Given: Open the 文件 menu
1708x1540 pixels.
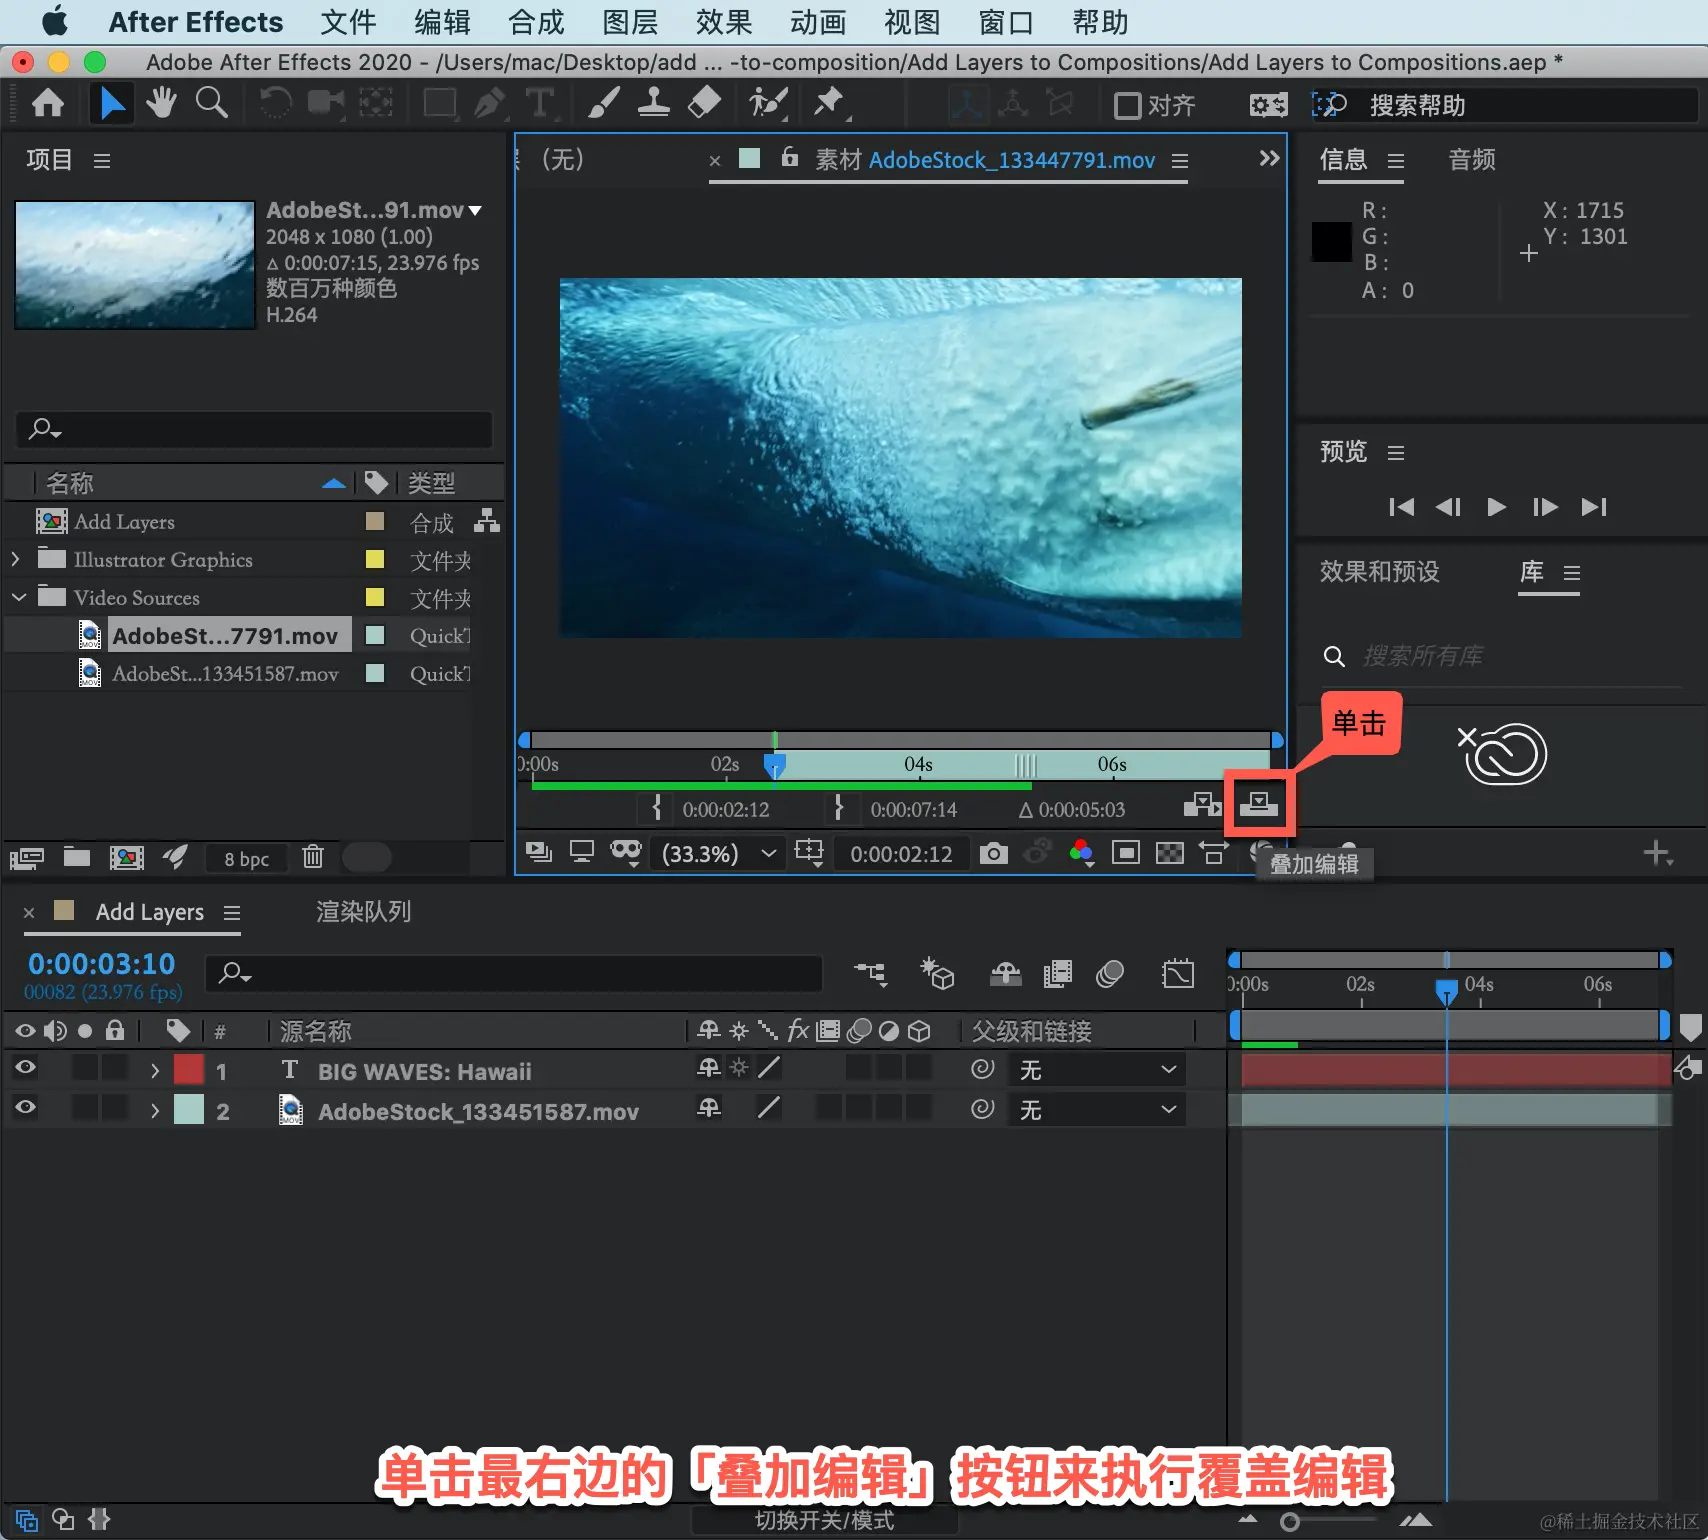Looking at the screenshot, I should click(x=348, y=22).
